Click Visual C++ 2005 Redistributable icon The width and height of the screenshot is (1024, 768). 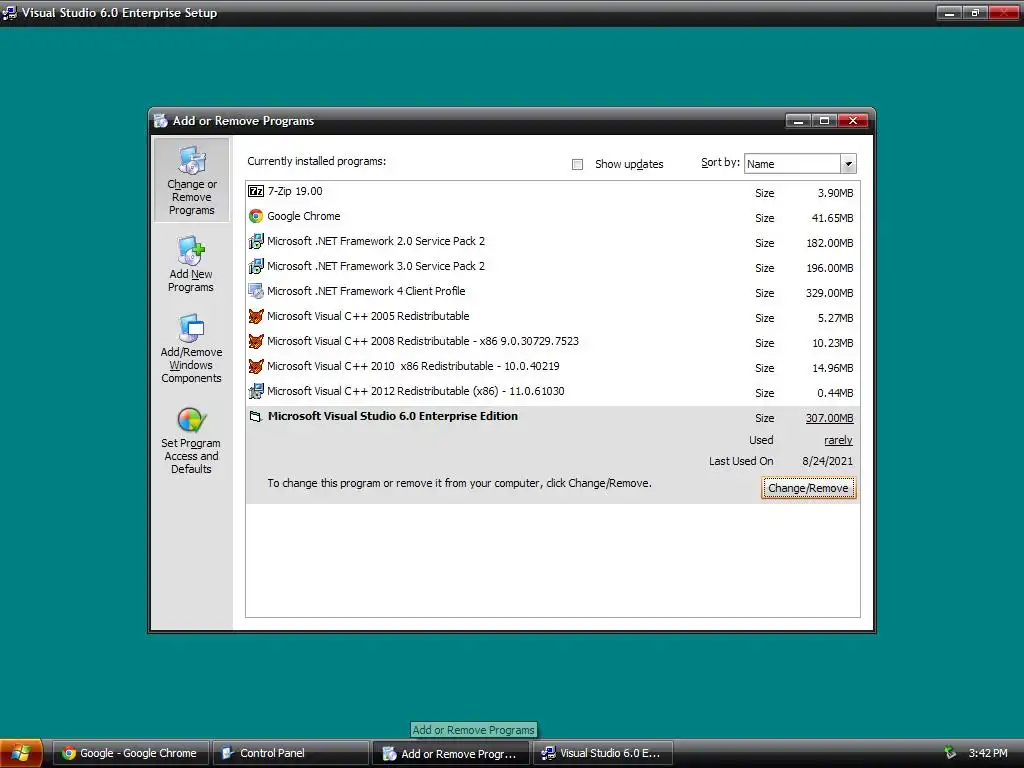click(256, 317)
